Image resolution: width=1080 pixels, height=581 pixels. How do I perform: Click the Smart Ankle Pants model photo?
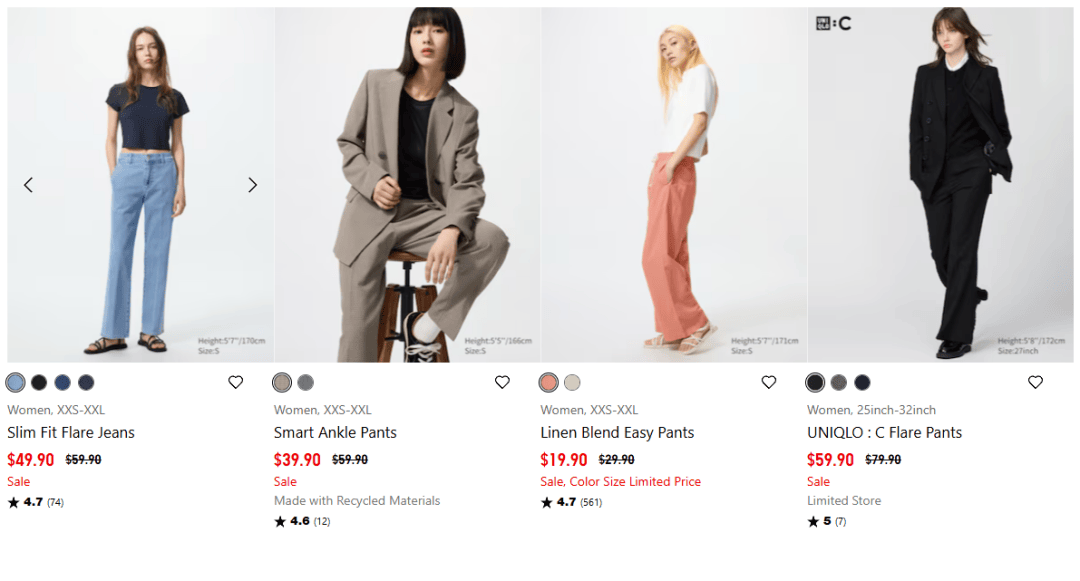(408, 185)
